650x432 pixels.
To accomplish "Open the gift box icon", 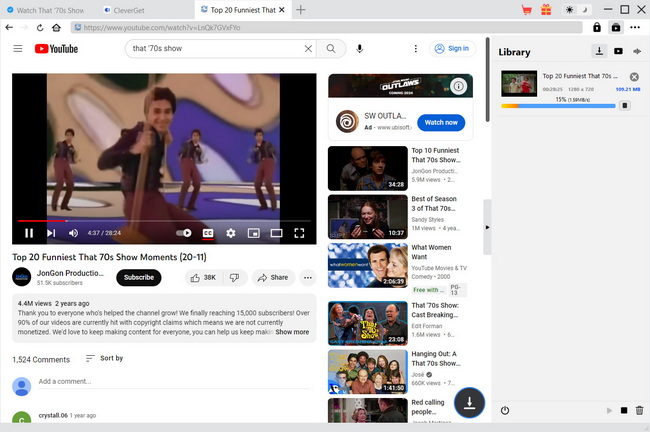I will (x=546, y=10).
